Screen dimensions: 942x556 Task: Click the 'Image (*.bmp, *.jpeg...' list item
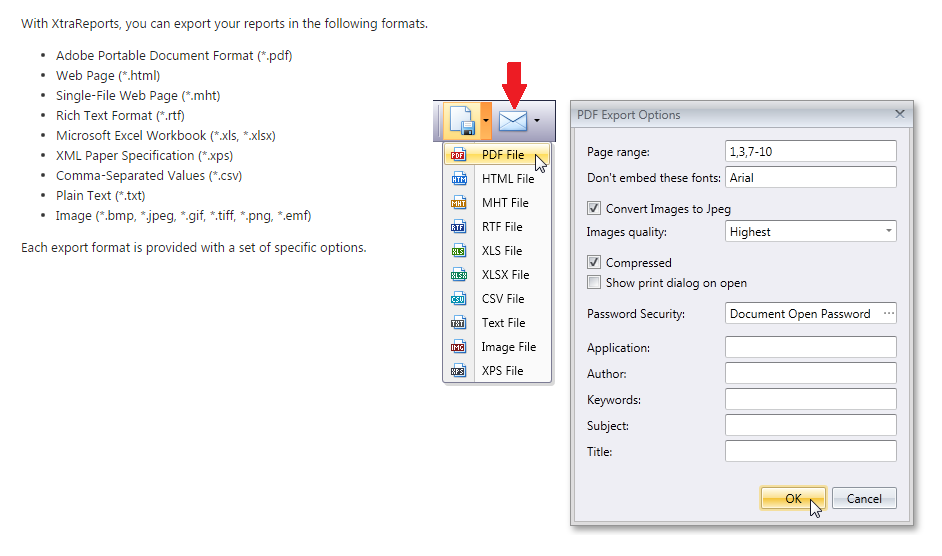(183, 215)
